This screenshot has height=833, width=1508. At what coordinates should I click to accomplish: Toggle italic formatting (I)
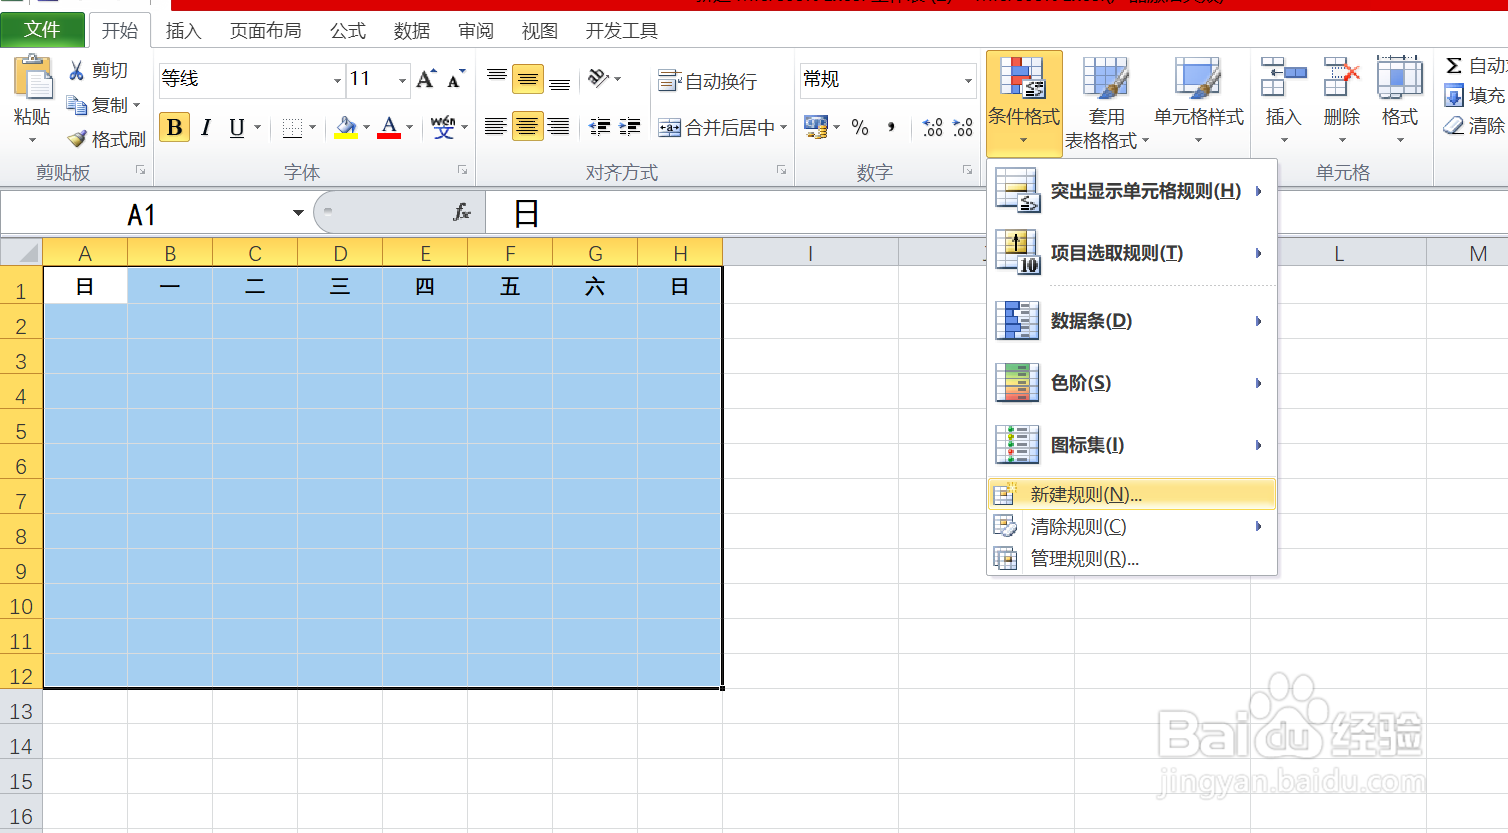(x=206, y=127)
